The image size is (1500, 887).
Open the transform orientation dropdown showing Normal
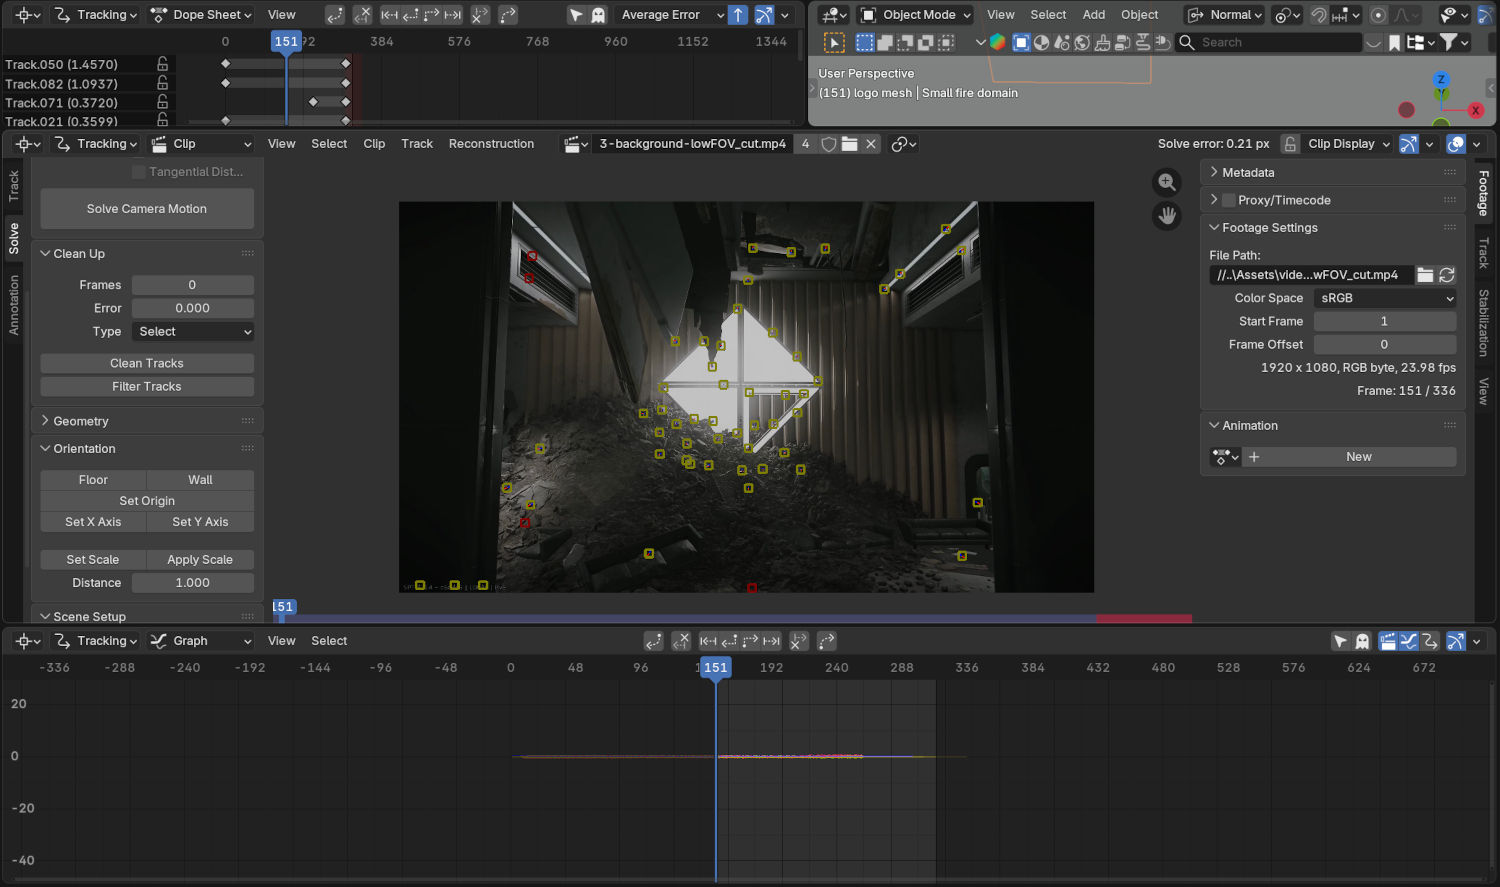click(x=1224, y=15)
